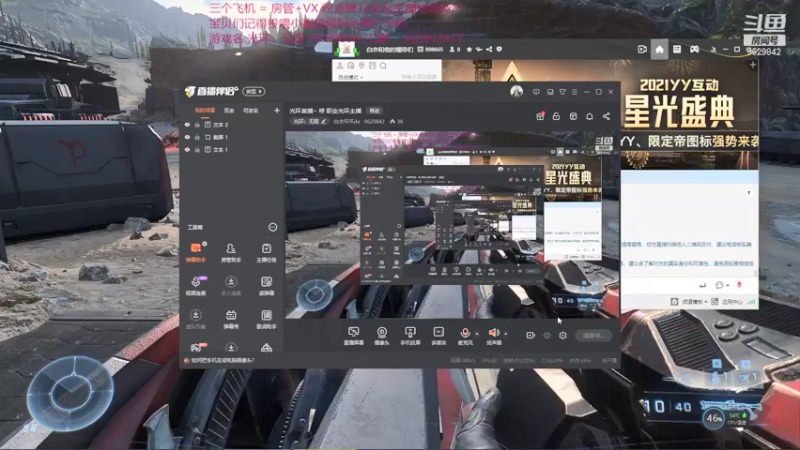
Task: Add 摄像头 camera source
Action: [x=382, y=336]
